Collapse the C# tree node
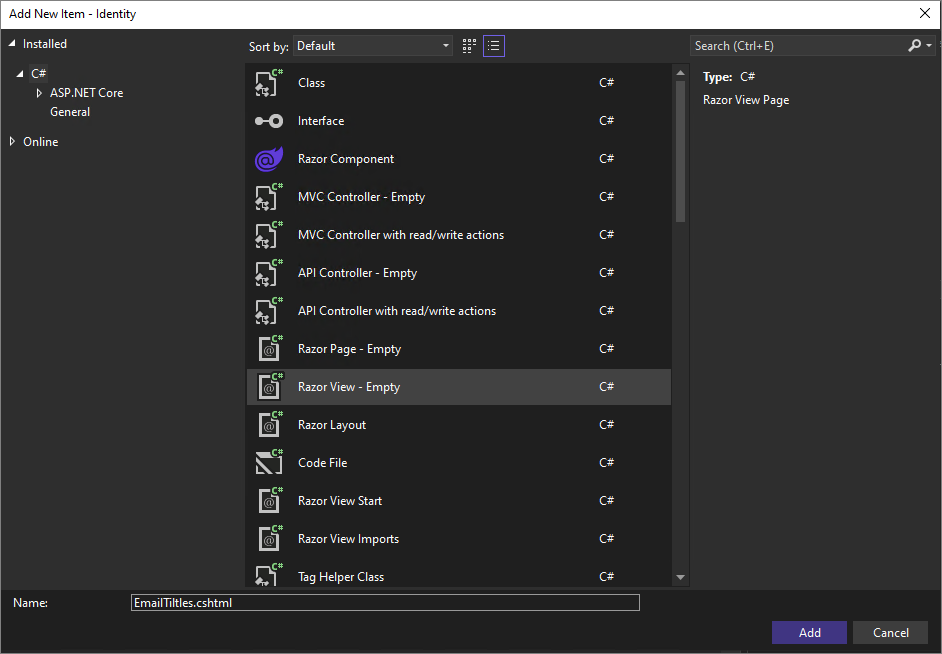This screenshot has height=654, width=942. pyautogui.click(x=20, y=74)
